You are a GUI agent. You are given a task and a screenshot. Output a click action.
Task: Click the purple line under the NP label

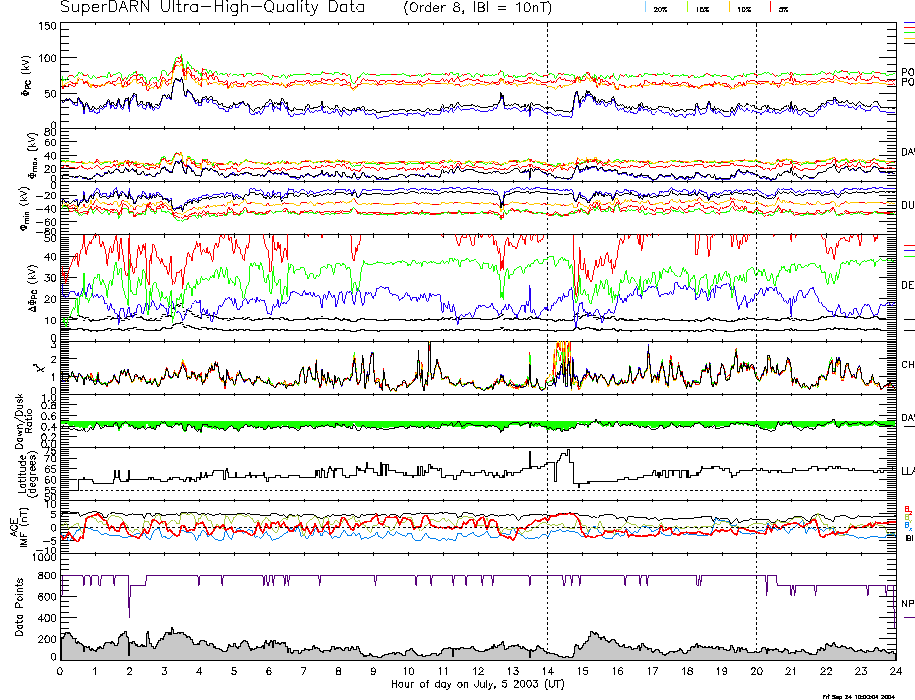[x=909, y=617]
